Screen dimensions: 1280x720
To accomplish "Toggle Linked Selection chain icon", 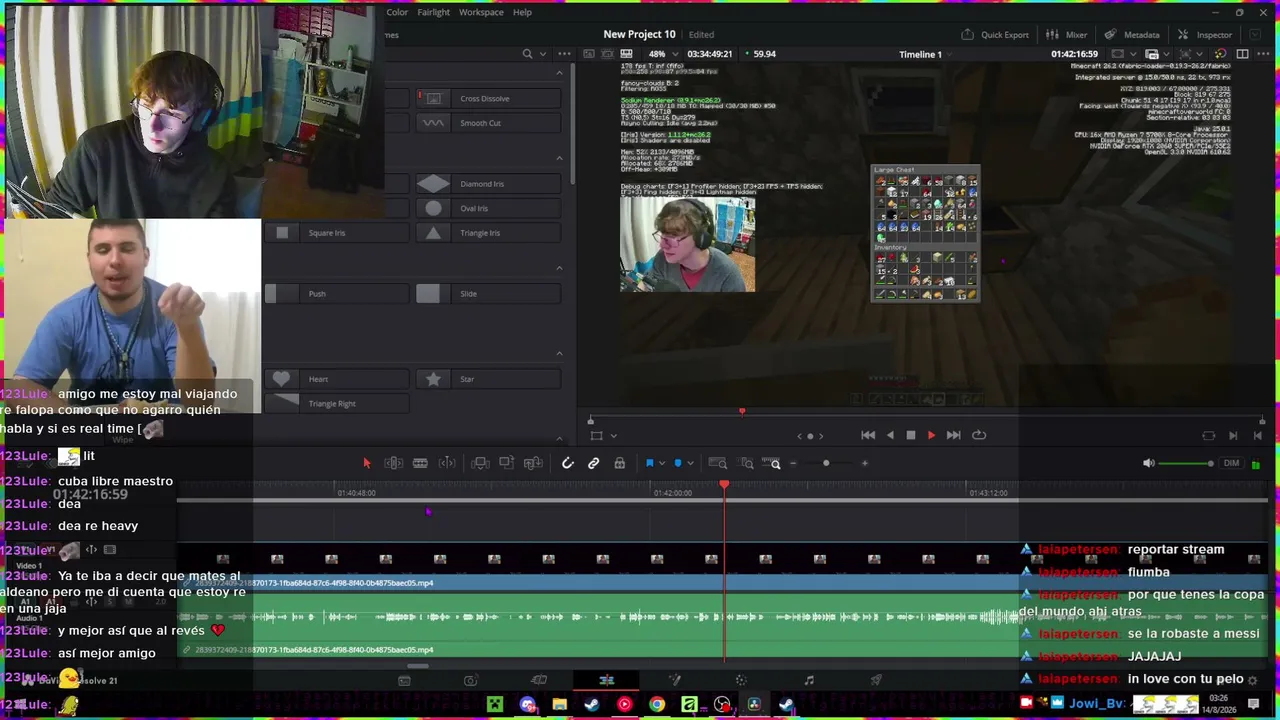I will tap(593, 463).
